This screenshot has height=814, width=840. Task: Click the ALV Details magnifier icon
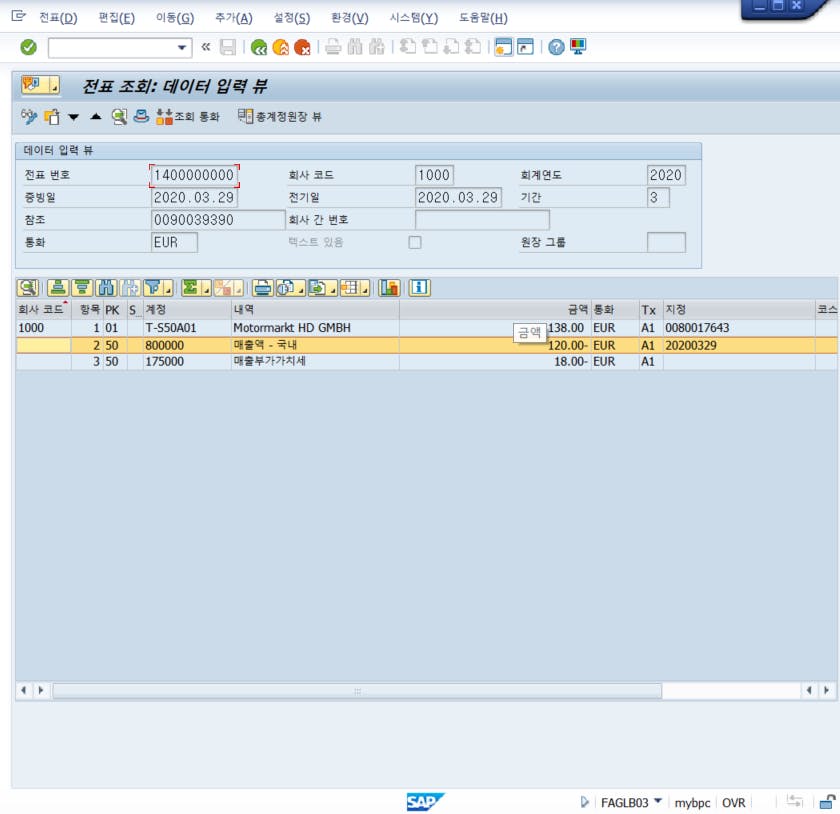[28, 288]
